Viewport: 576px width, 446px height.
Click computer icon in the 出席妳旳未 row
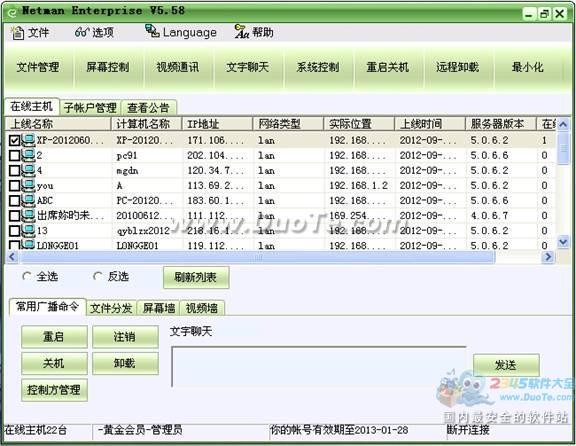[28, 215]
